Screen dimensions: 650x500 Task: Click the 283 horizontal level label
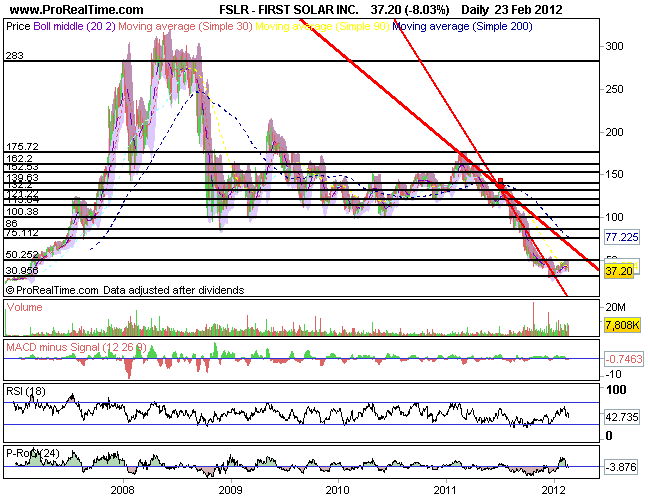pos(15,56)
